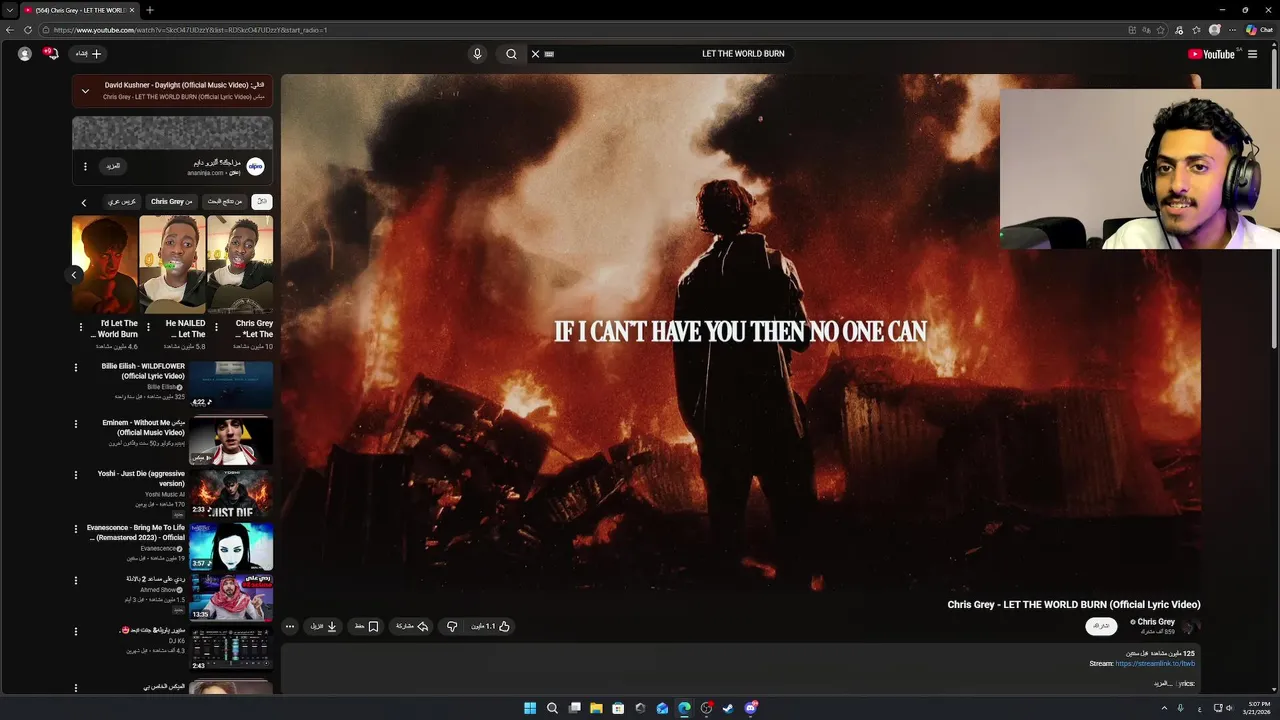Click the search magnifier button
Viewport: 1280px width, 720px height.
pyautogui.click(x=511, y=54)
